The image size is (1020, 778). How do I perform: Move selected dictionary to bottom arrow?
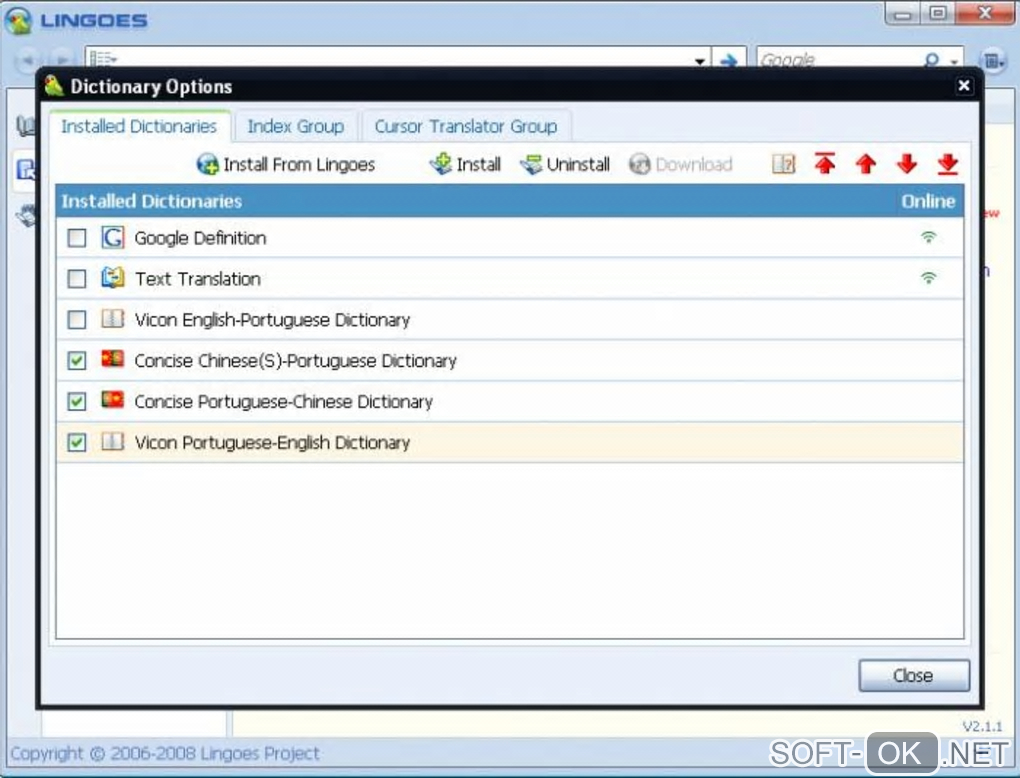click(948, 164)
